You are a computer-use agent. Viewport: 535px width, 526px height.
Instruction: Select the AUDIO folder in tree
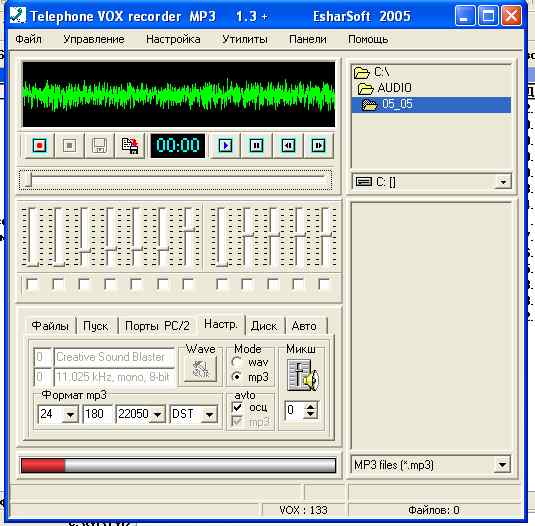[x=394, y=88]
